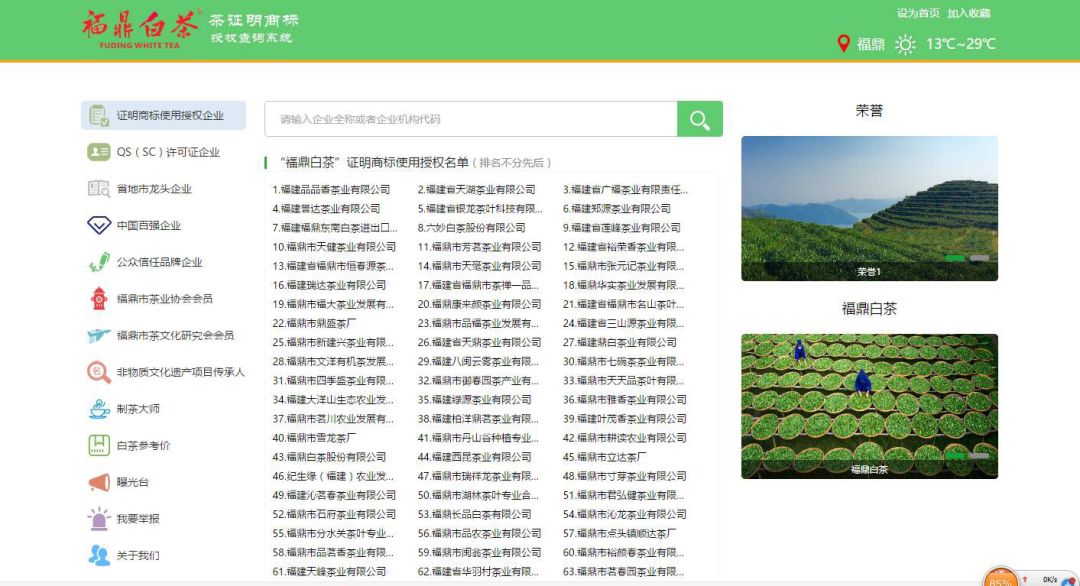
Task: Click 加入收藏 link
Action: pyautogui.click(x=968, y=13)
